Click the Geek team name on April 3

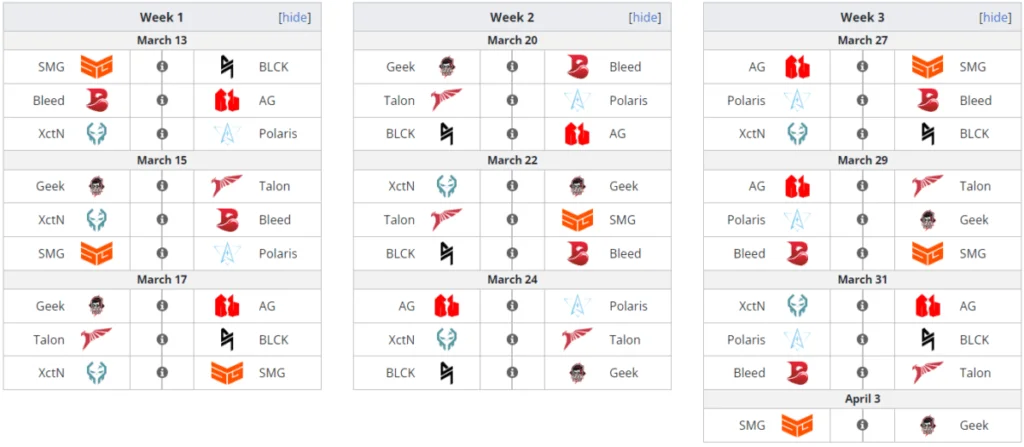(x=974, y=425)
